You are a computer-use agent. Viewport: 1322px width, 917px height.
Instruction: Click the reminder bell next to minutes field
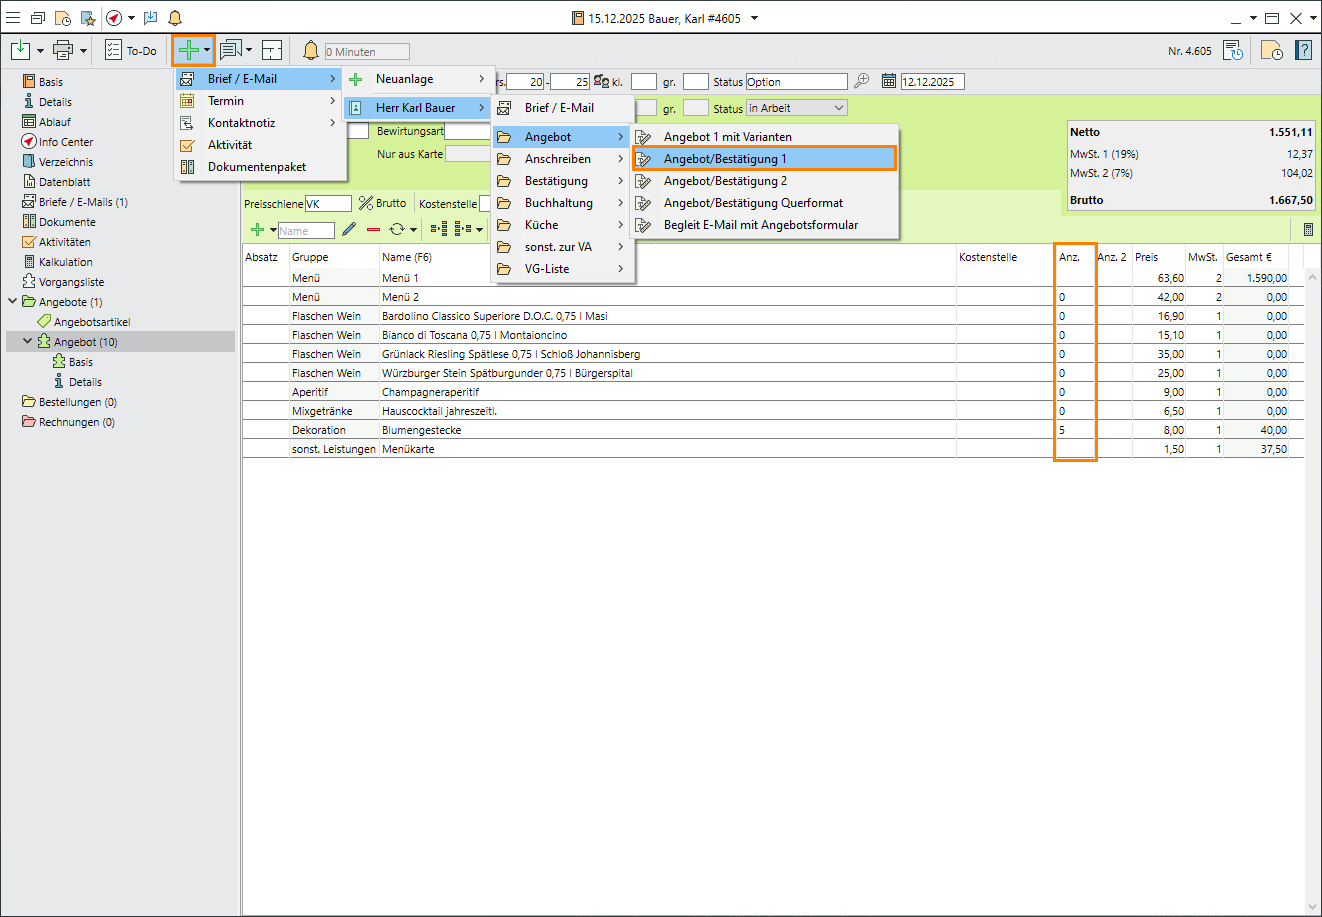[311, 50]
